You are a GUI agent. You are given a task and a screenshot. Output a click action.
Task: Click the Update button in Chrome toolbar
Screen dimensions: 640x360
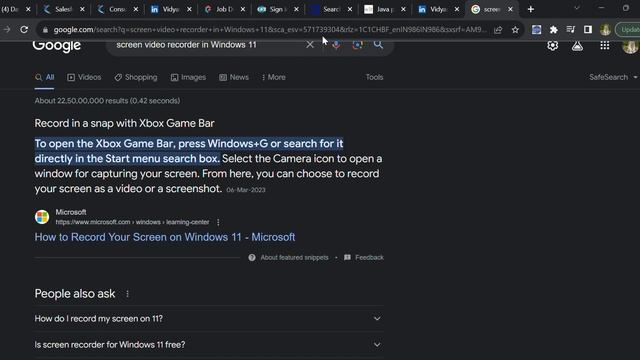[628, 29]
